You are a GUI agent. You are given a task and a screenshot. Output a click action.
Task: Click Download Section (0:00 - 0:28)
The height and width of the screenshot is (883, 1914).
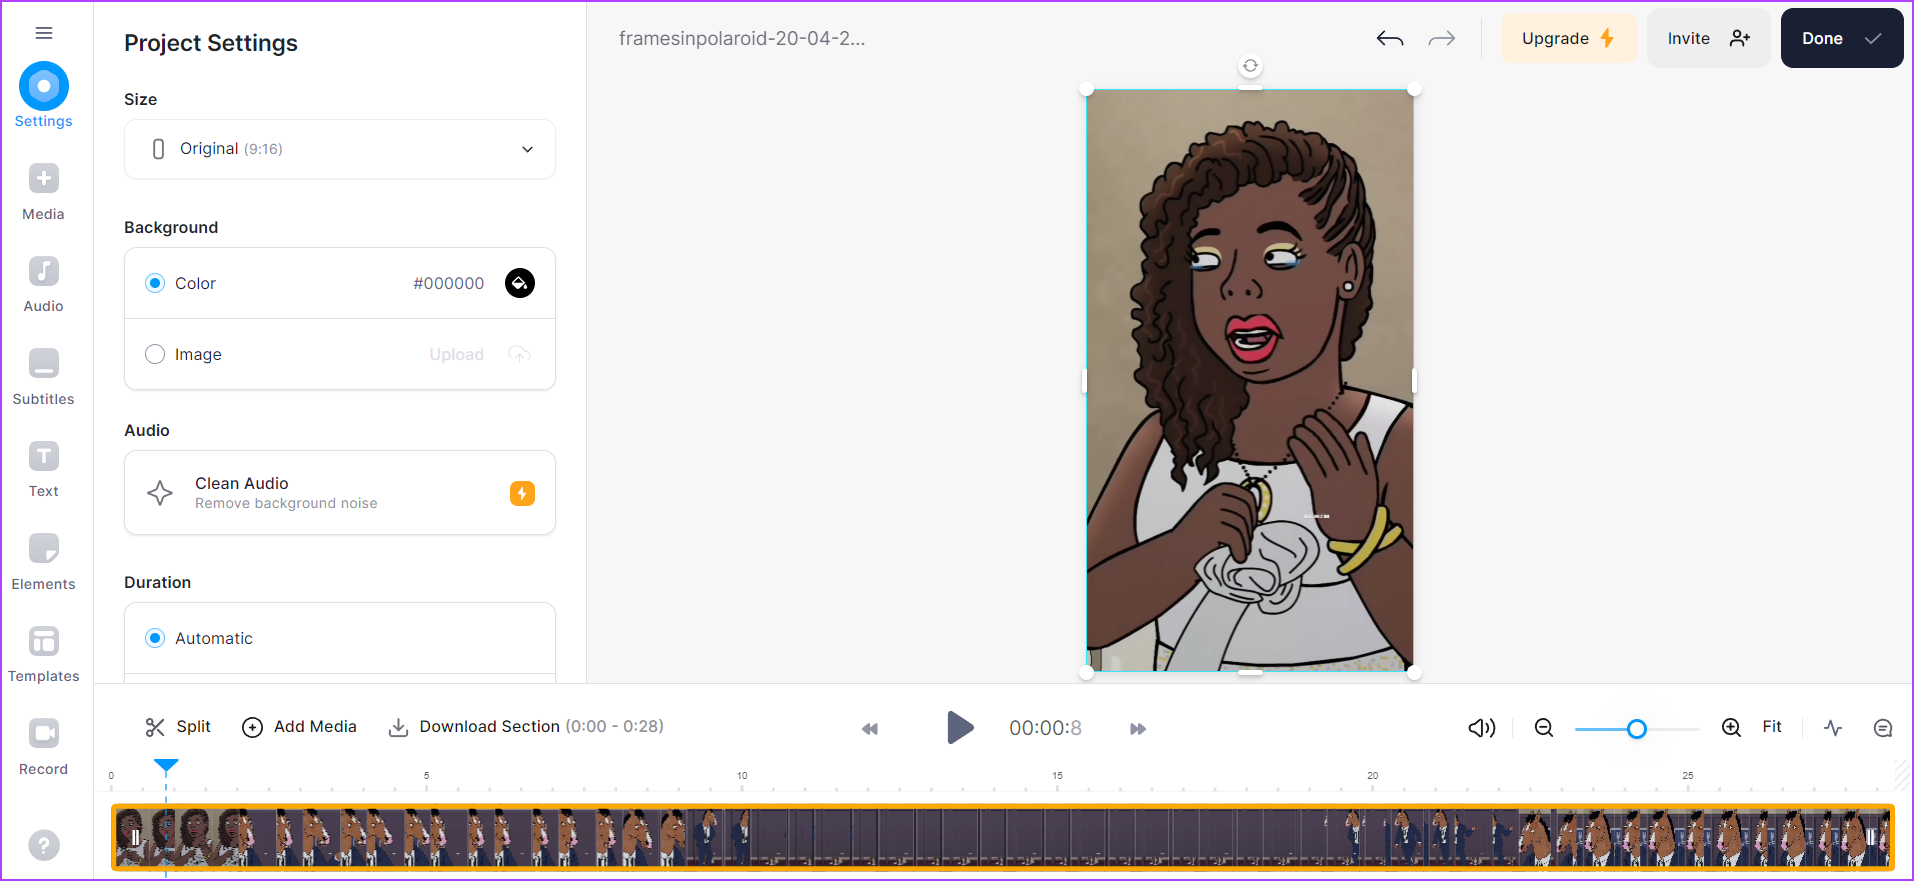(526, 727)
